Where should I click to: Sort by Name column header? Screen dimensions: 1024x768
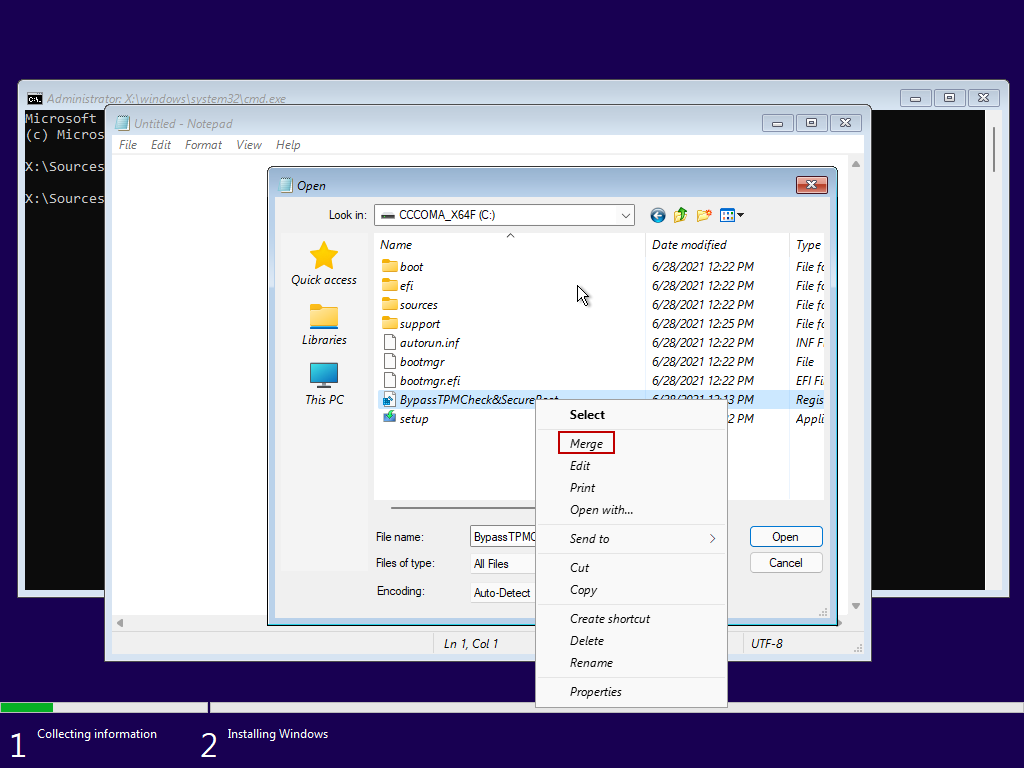pos(509,245)
